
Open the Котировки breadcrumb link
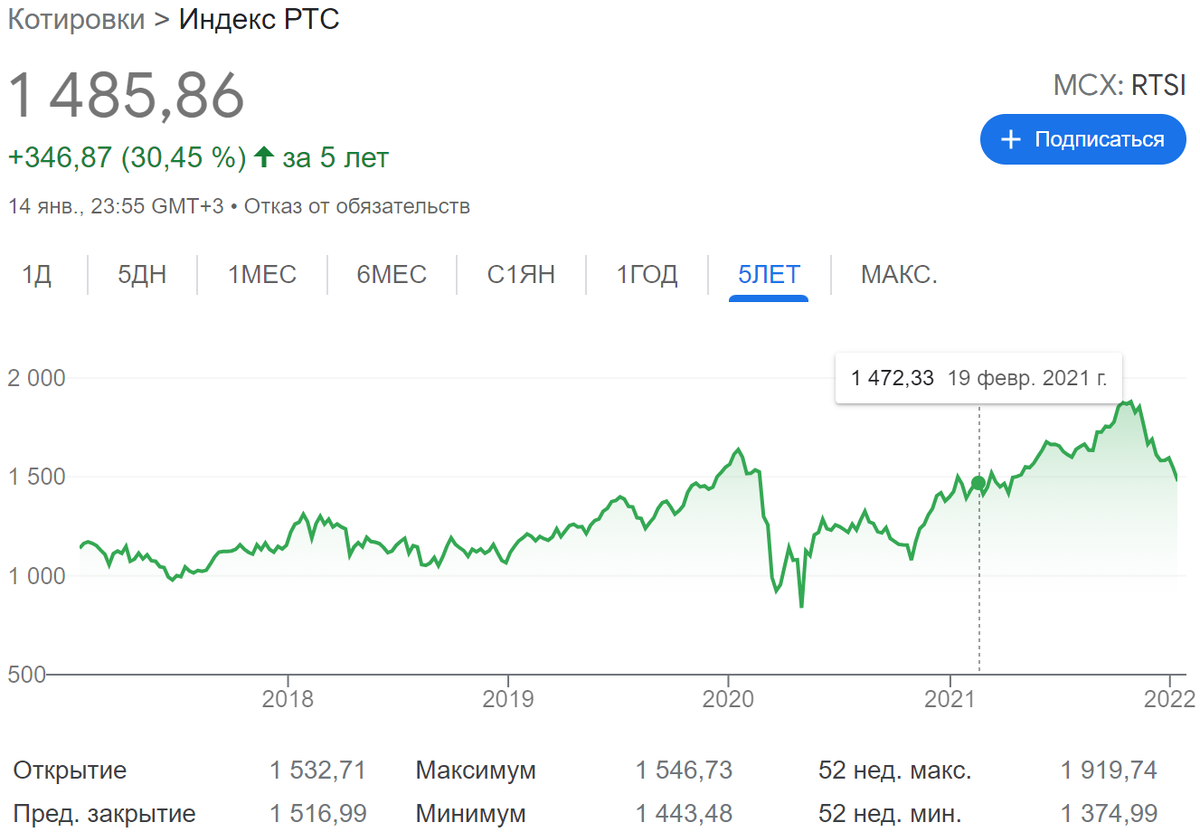tap(76, 20)
